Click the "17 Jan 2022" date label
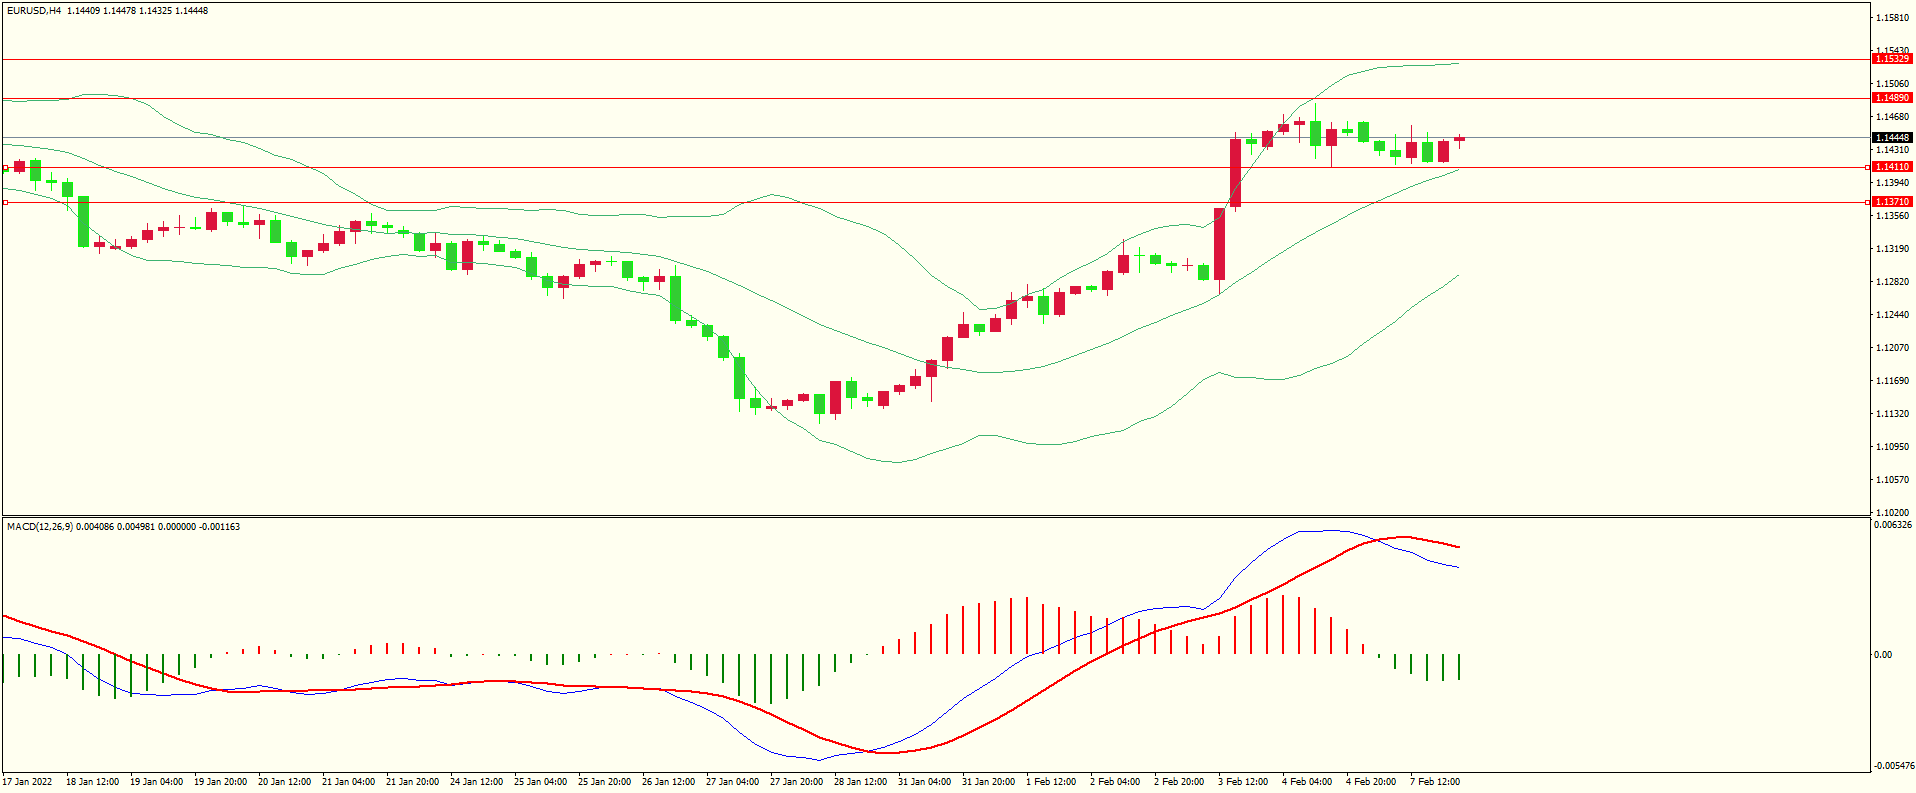Viewport: 1916px width, 793px height. [x=28, y=782]
